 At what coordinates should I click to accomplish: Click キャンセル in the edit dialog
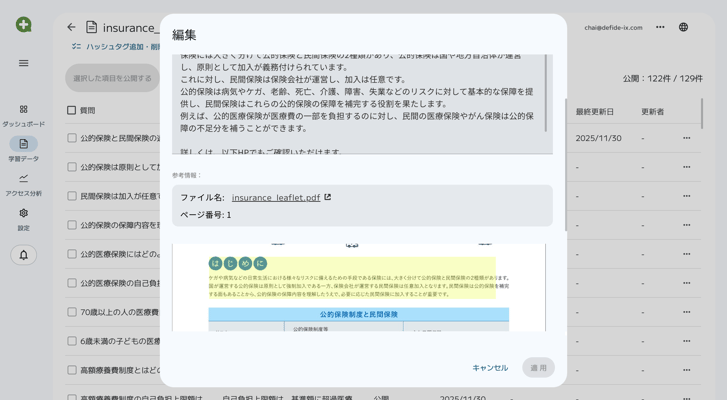coord(490,368)
